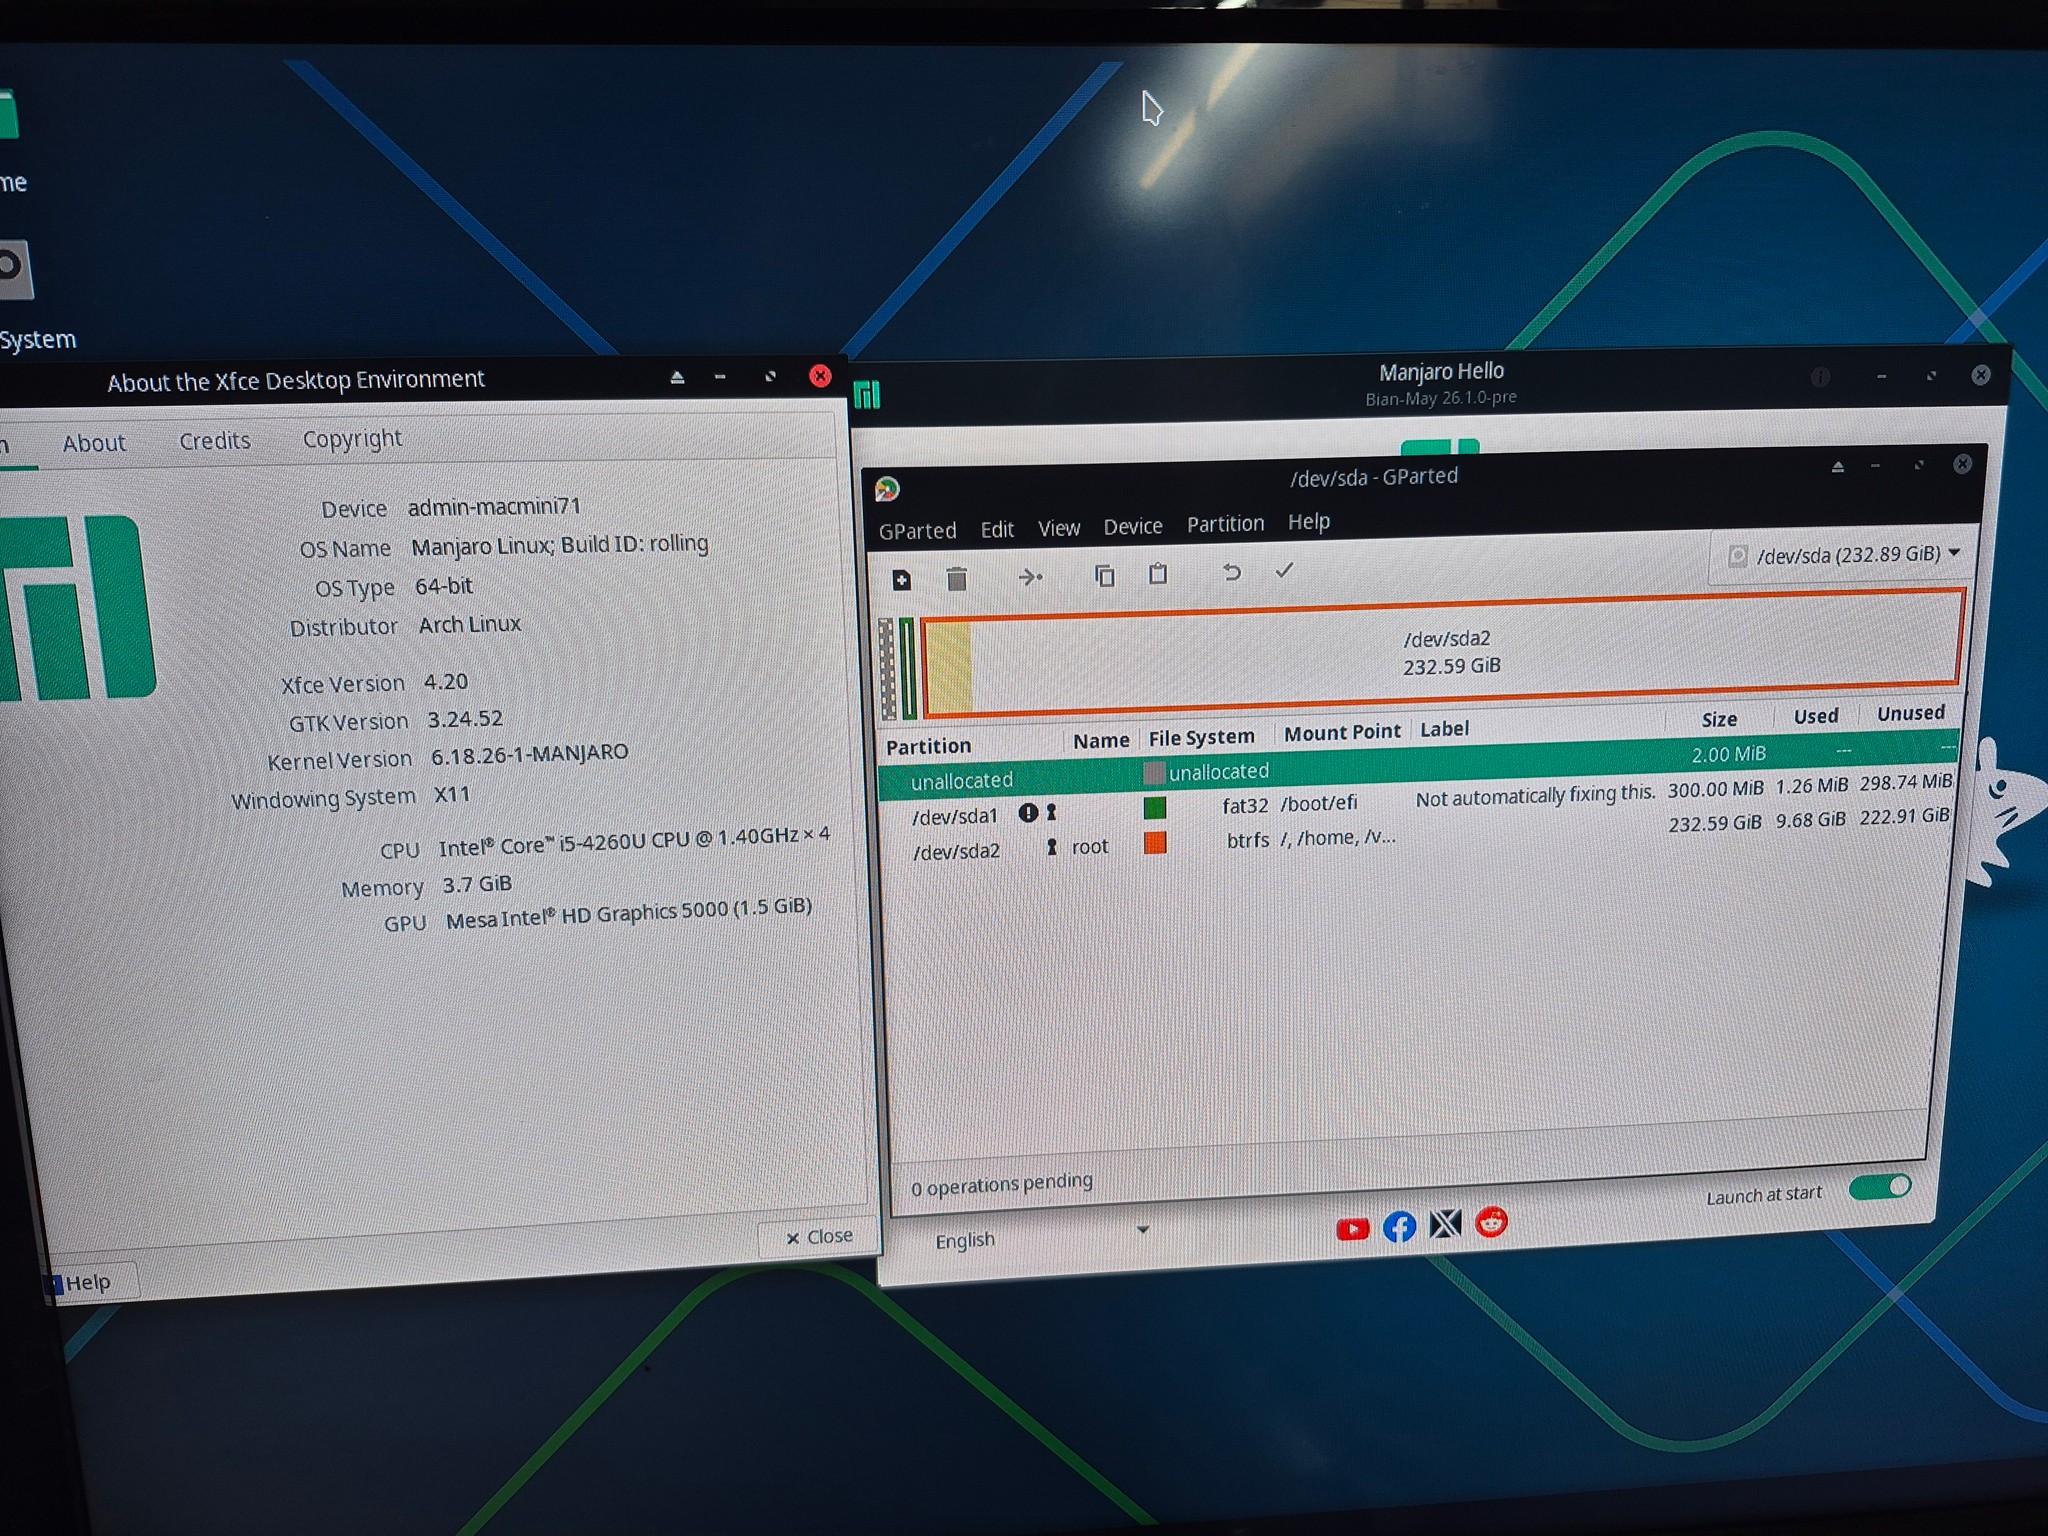Open the Partition menu in GParted

point(1225,524)
